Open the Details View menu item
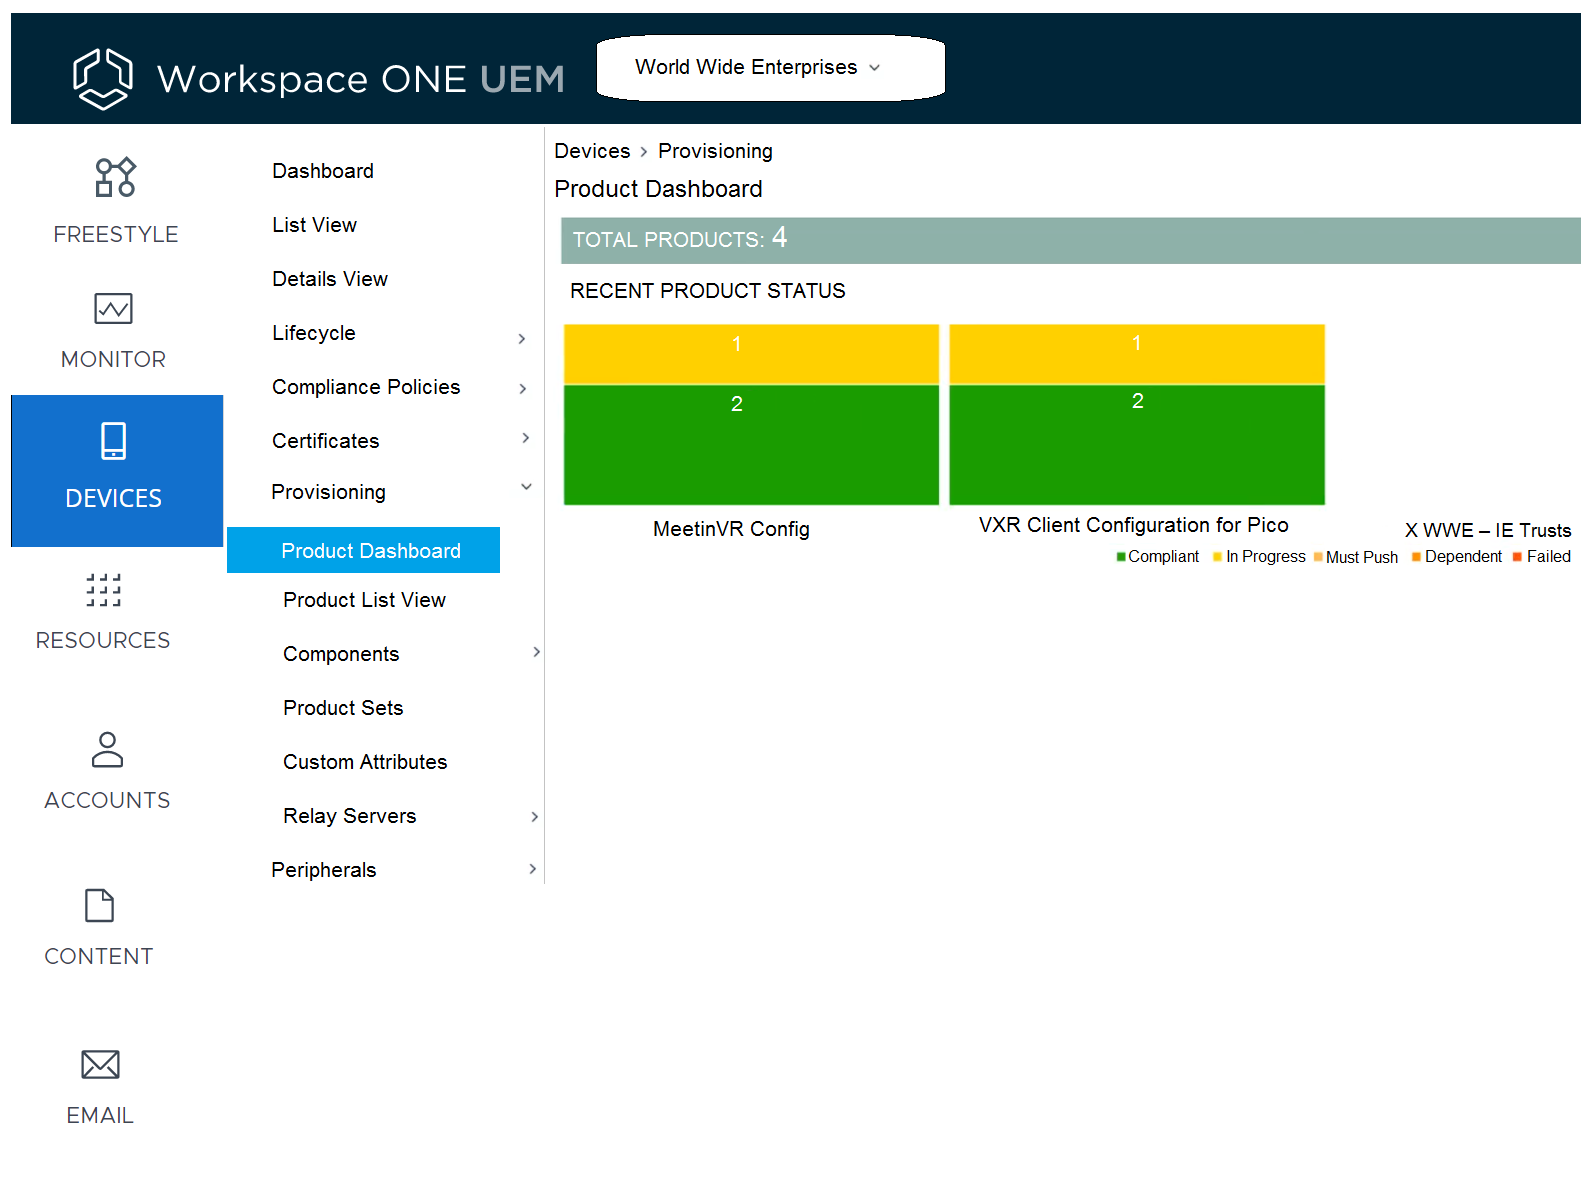The width and height of the screenshot is (1589, 1181). click(x=330, y=279)
